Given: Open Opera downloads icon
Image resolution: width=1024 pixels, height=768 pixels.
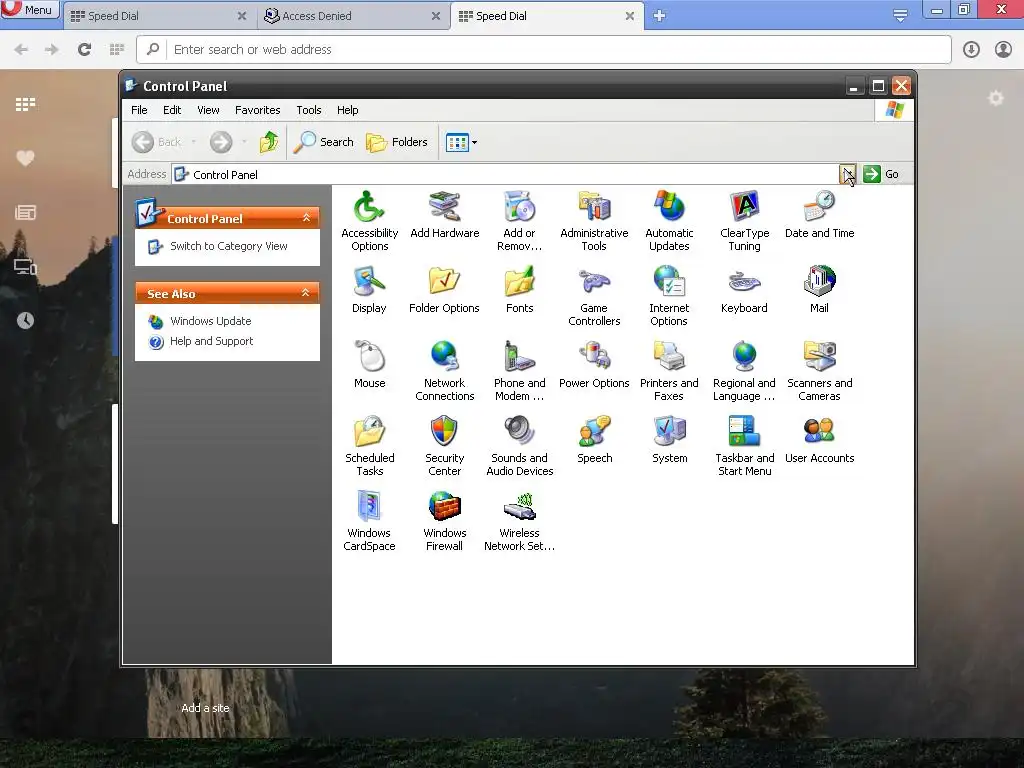Looking at the screenshot, I should pos(971,49).
